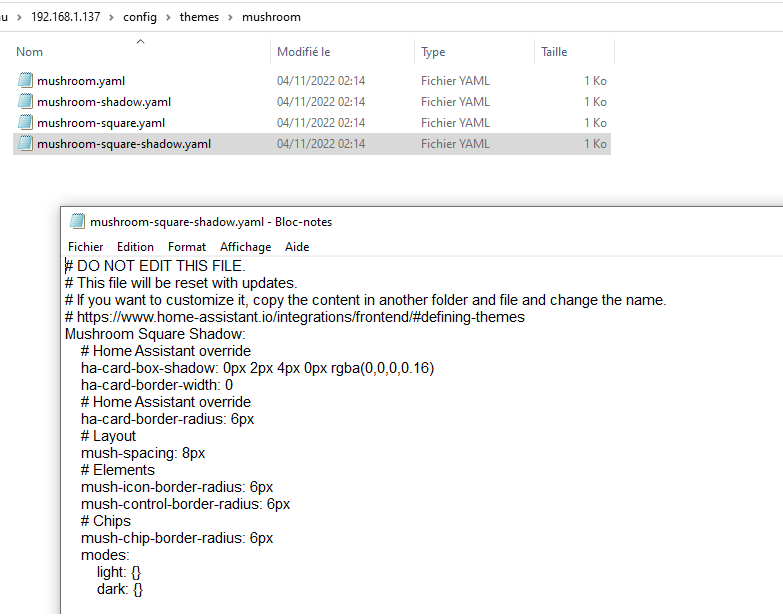Viewport: 783px width, 616px height.
Task: Open the Format menu in Notepad
Action: 187,247
